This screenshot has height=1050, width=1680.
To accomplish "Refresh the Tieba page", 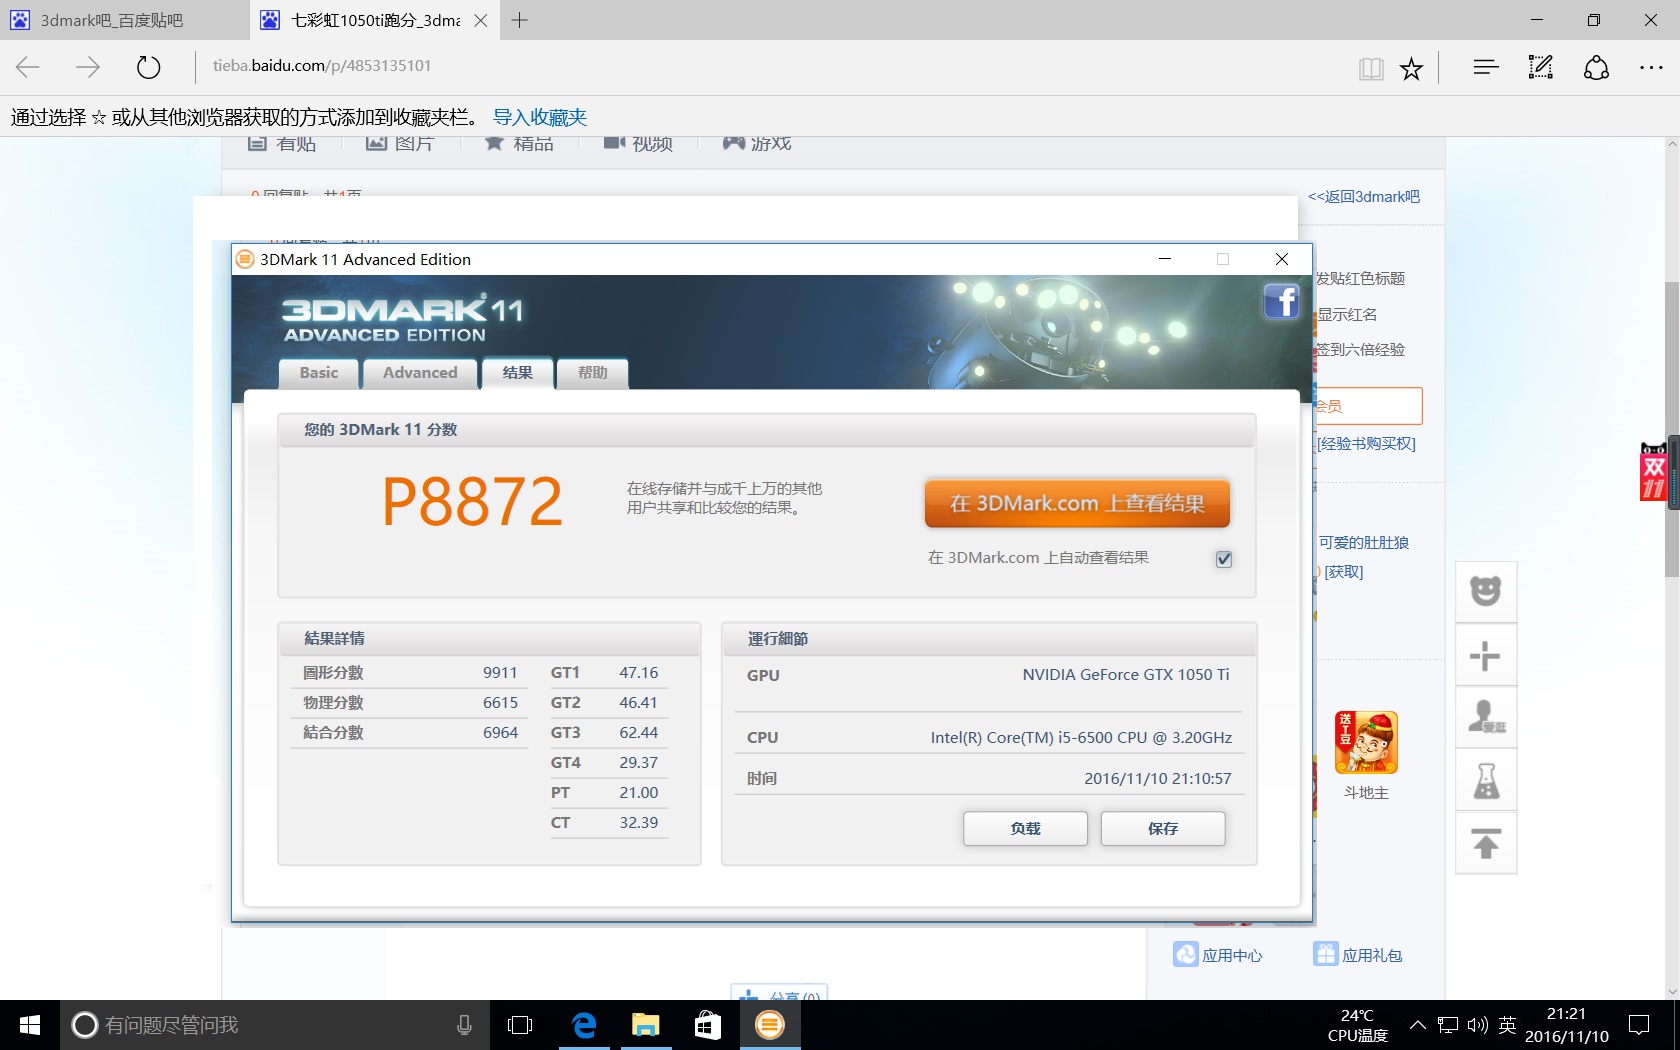I will [148, 67].
